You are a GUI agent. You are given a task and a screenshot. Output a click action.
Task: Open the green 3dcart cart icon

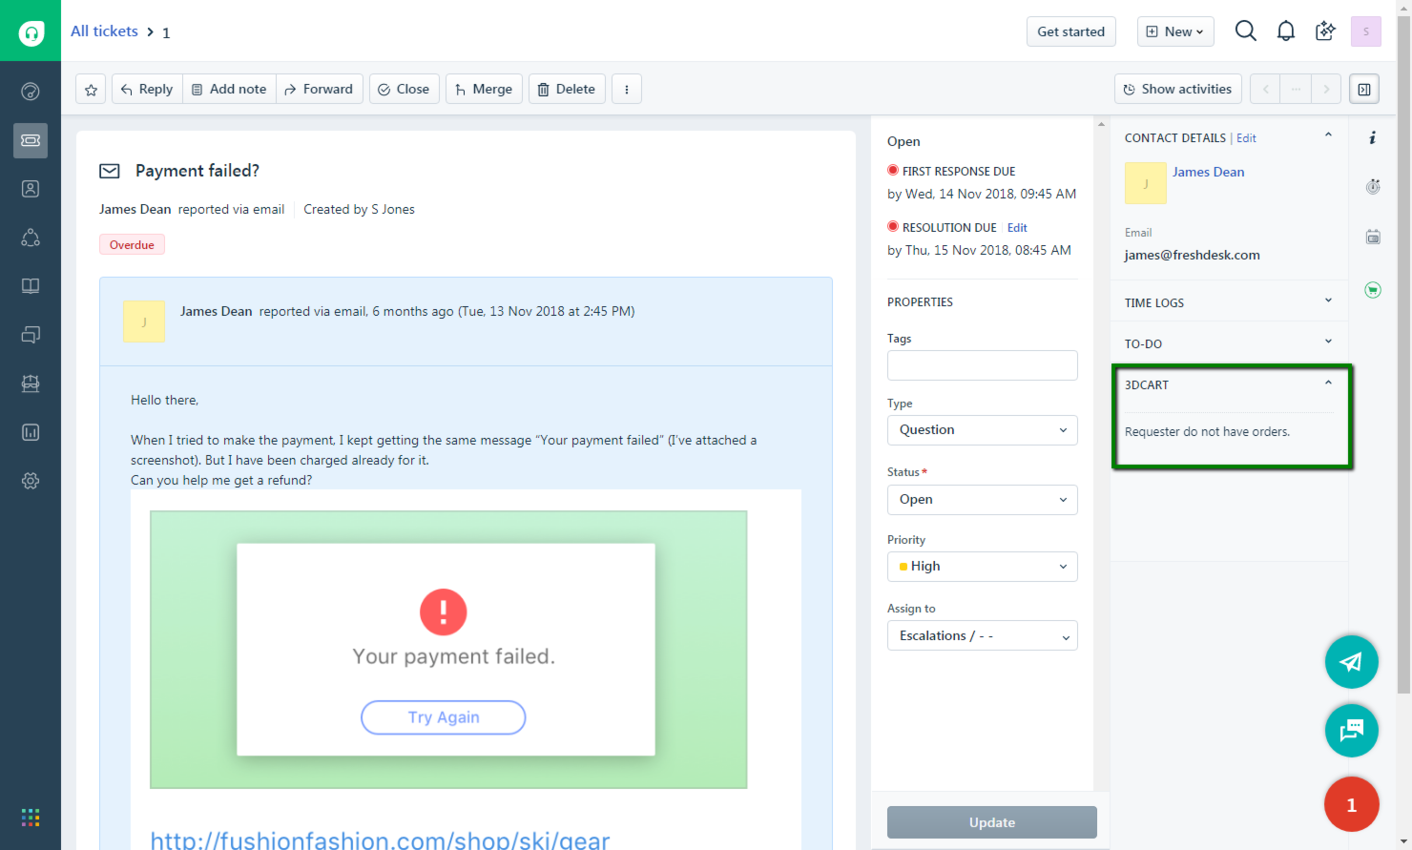point(1372,289)
